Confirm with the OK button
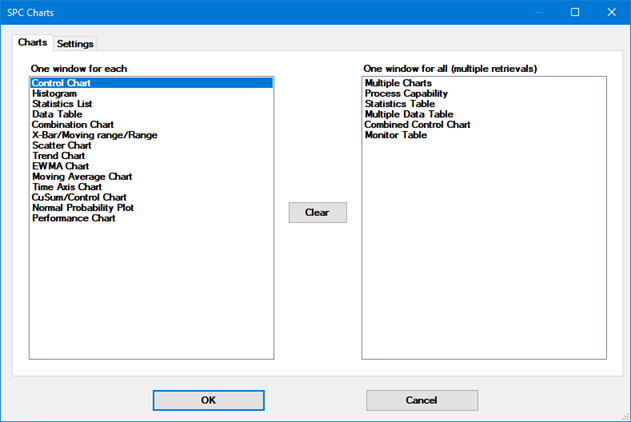 (x=208, y=400)
